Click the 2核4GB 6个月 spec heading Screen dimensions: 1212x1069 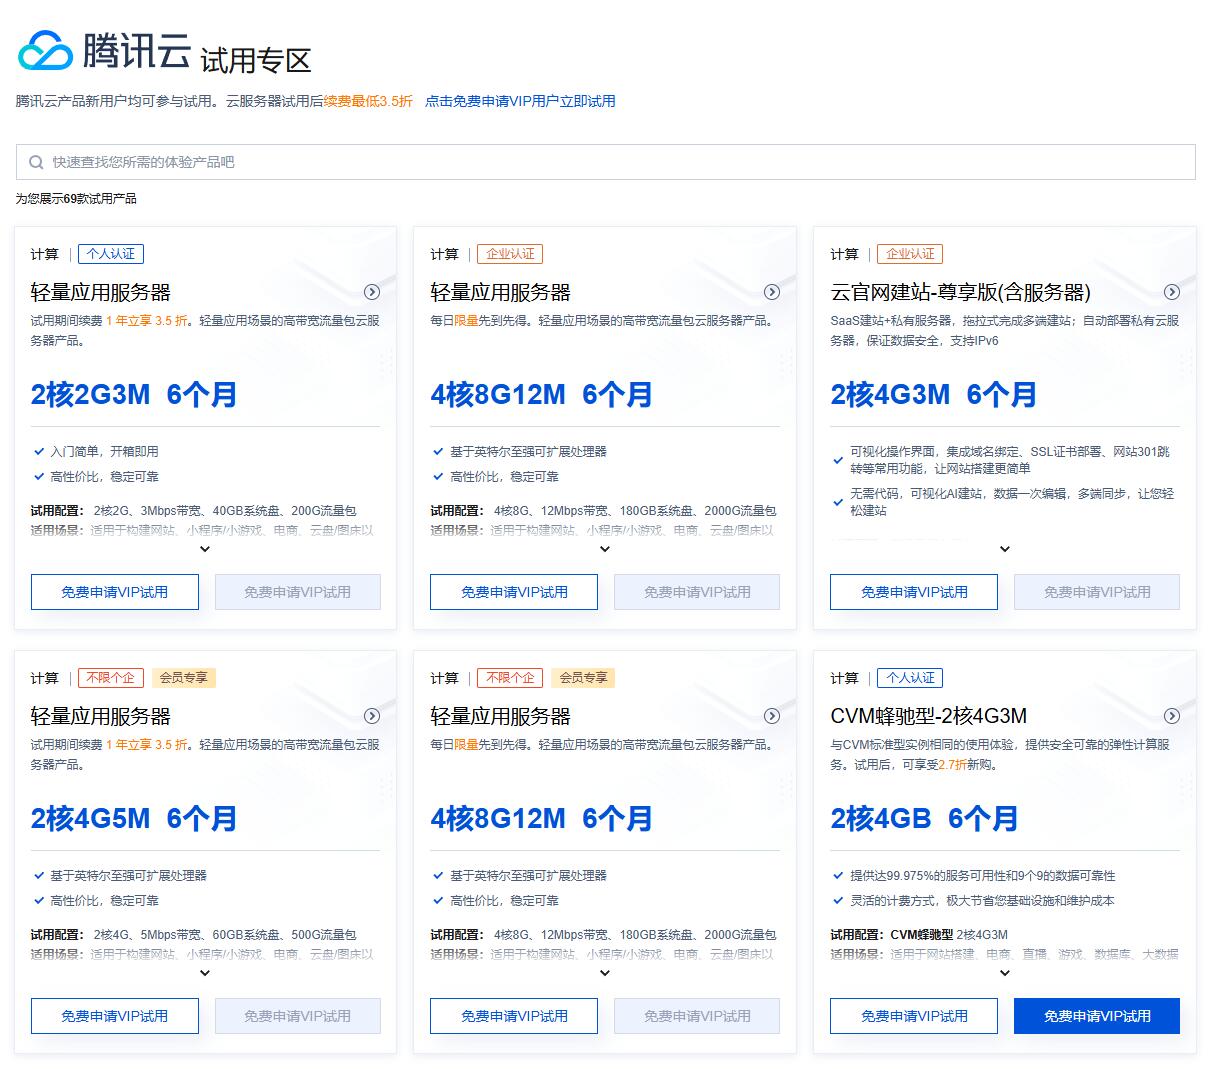point(925,819)
